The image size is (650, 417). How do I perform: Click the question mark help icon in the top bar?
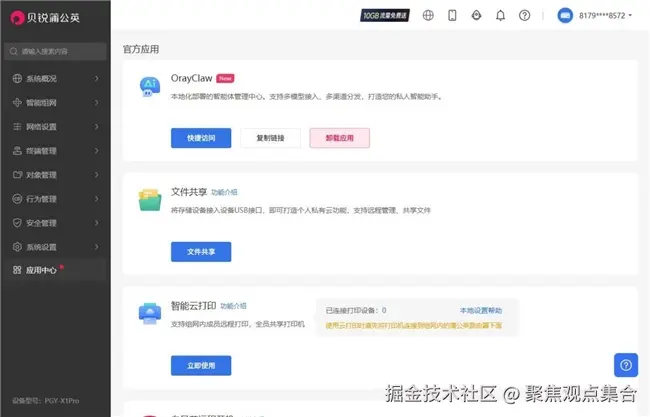coord(524,16)
